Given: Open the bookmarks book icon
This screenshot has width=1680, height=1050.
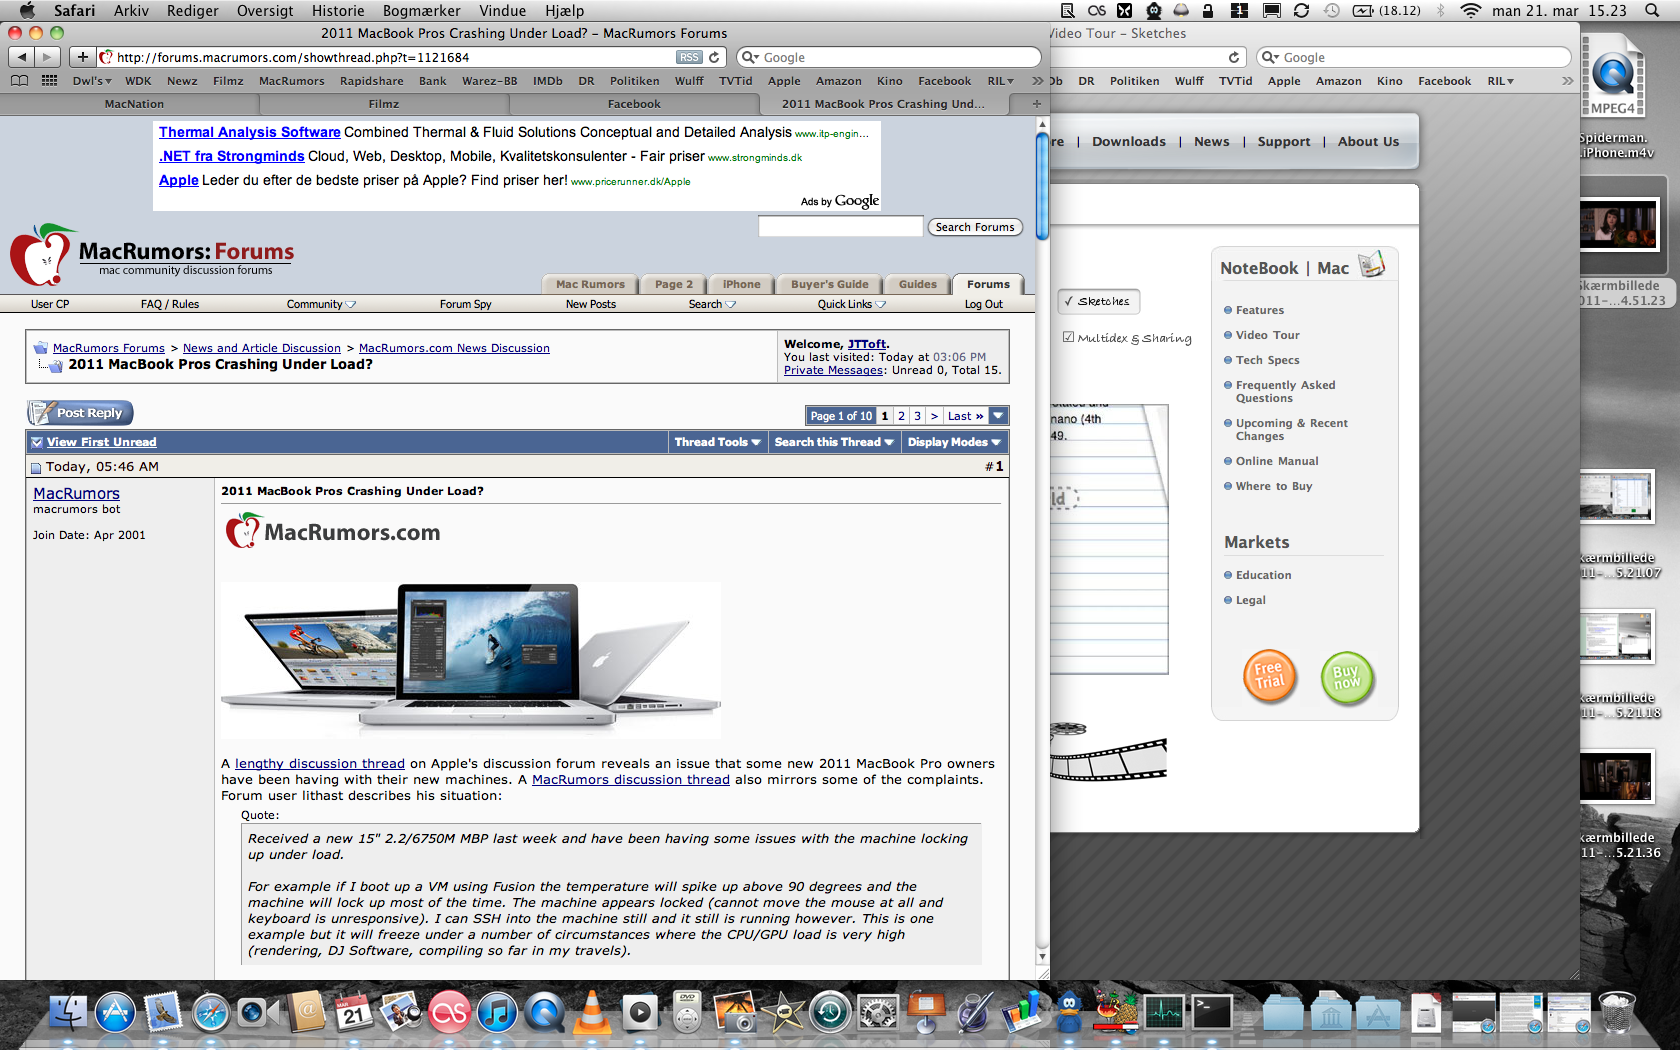Looking at the screenshot, I should [19, 81].
